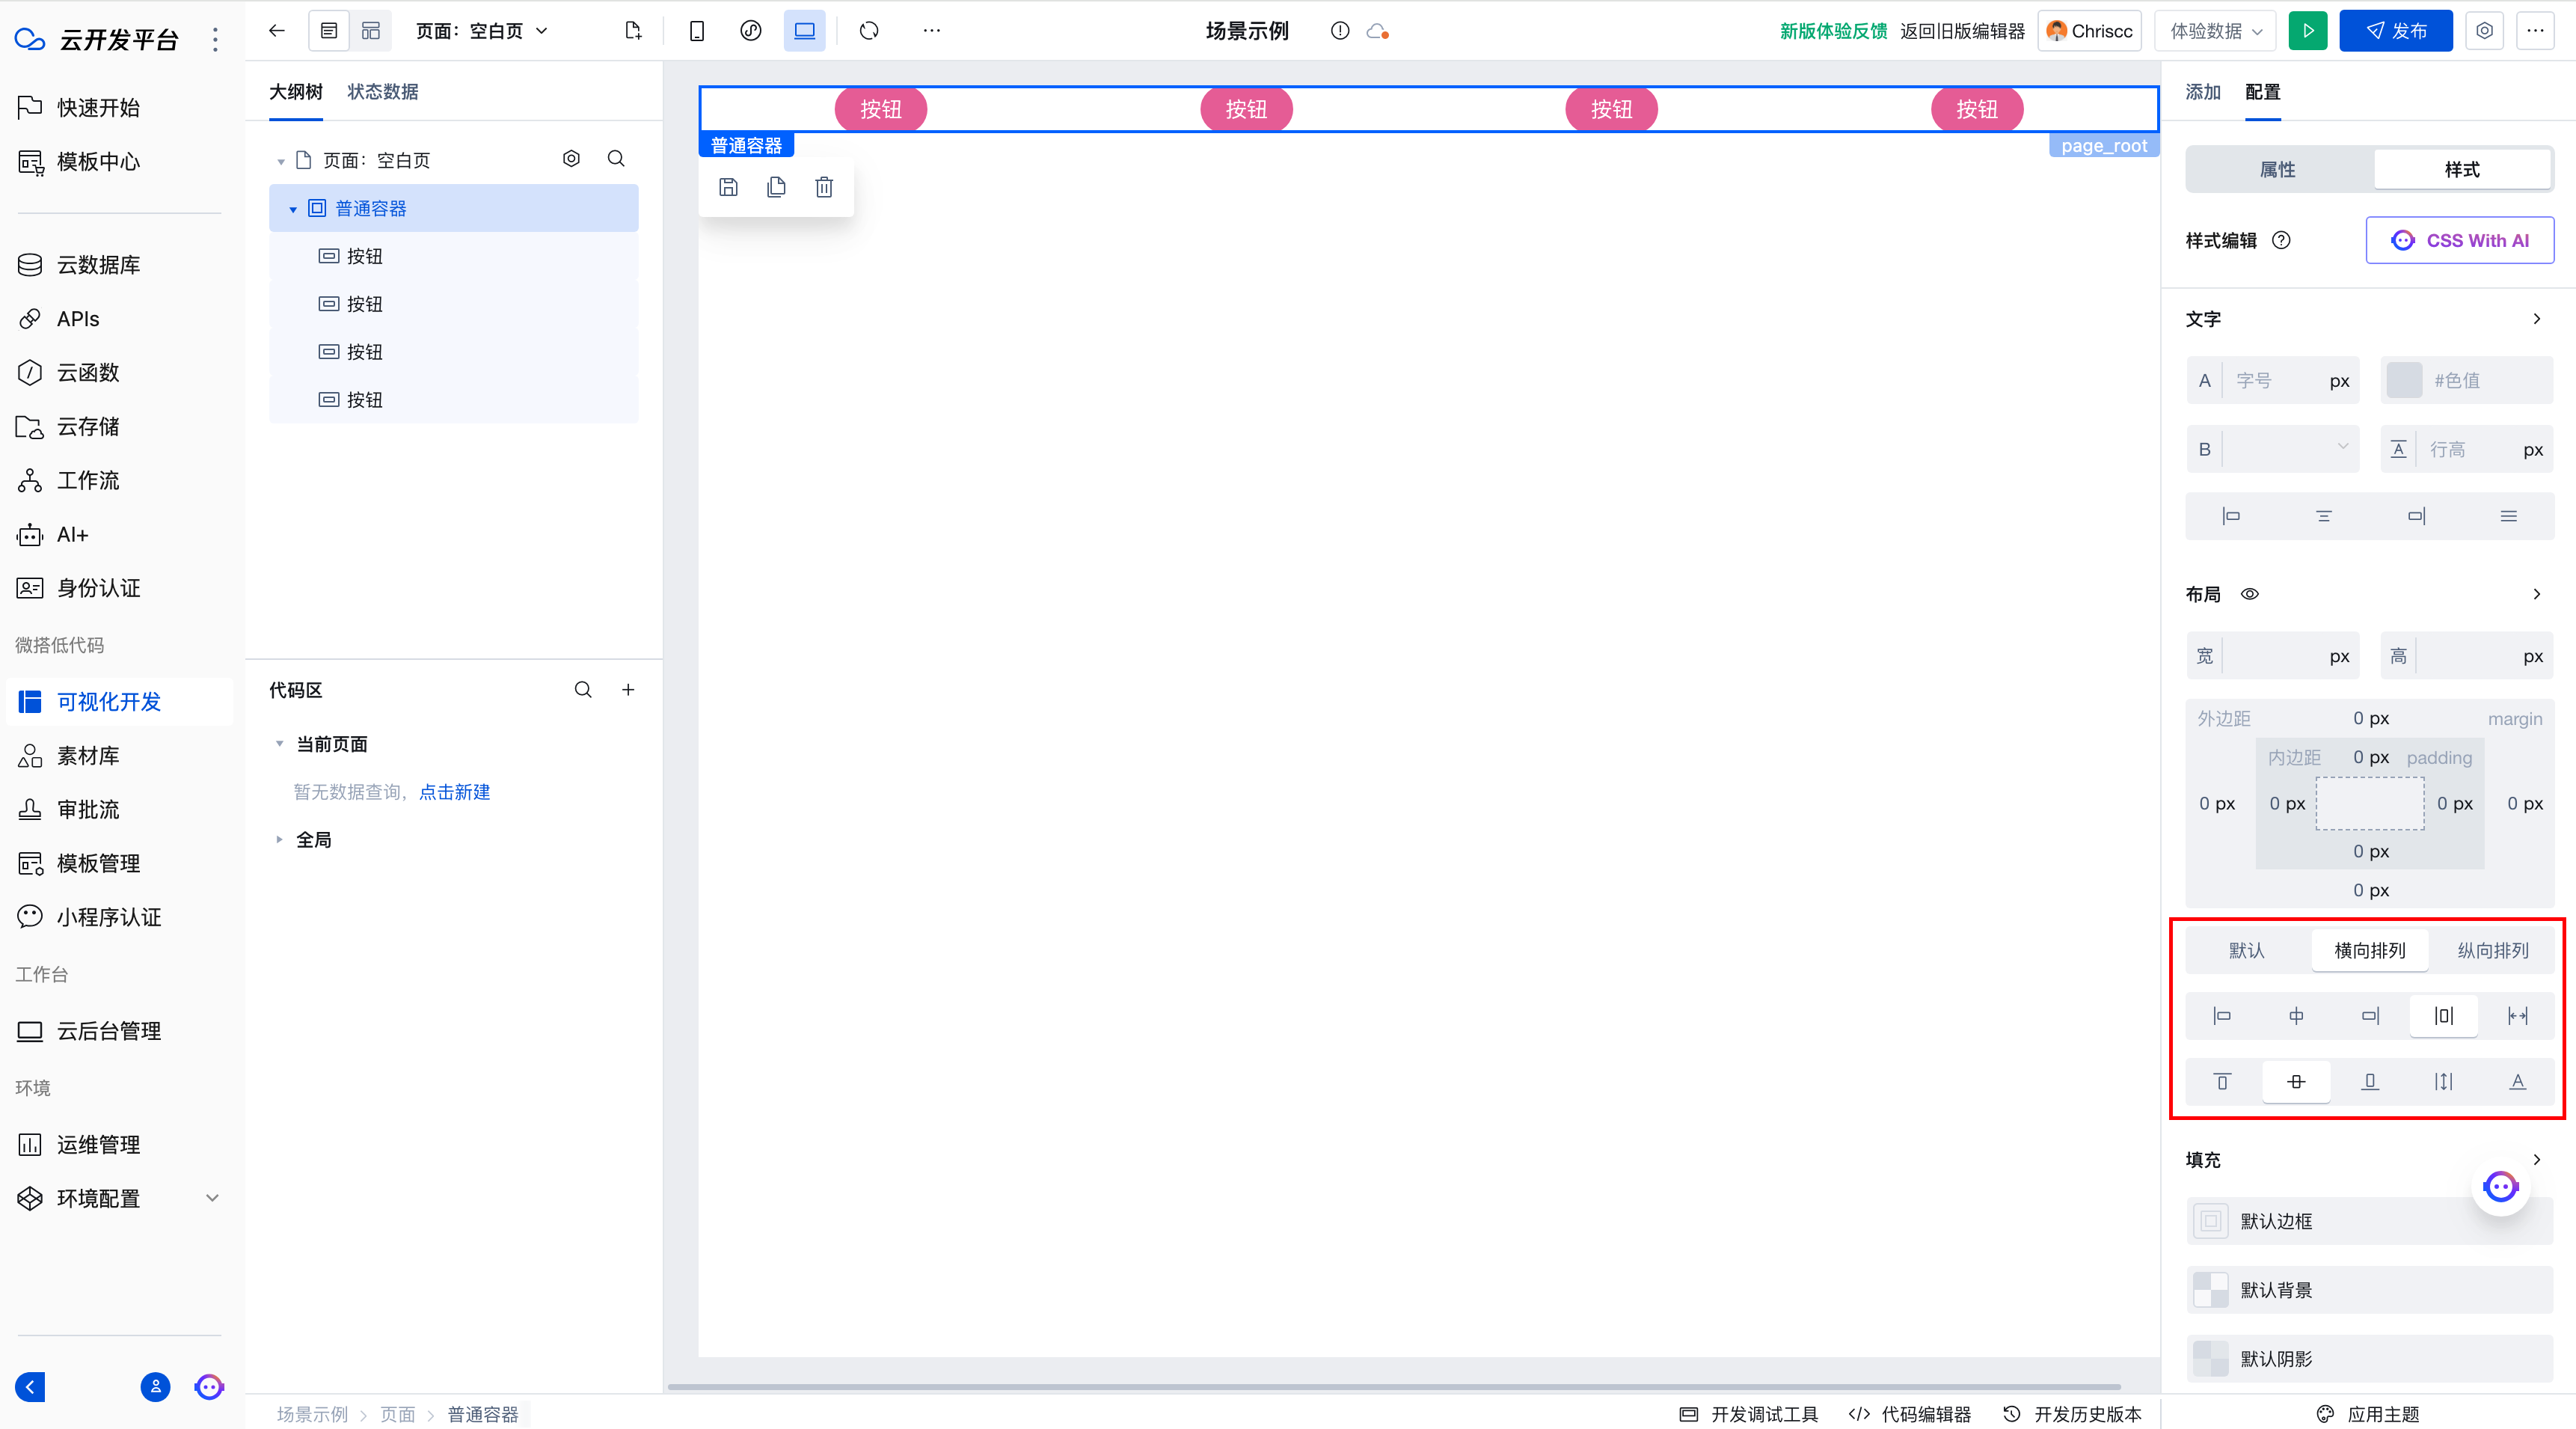Click the refresh icon in toolbar
The width and height of the screenshot is (2576, 1429).
(x=869, y=31)
